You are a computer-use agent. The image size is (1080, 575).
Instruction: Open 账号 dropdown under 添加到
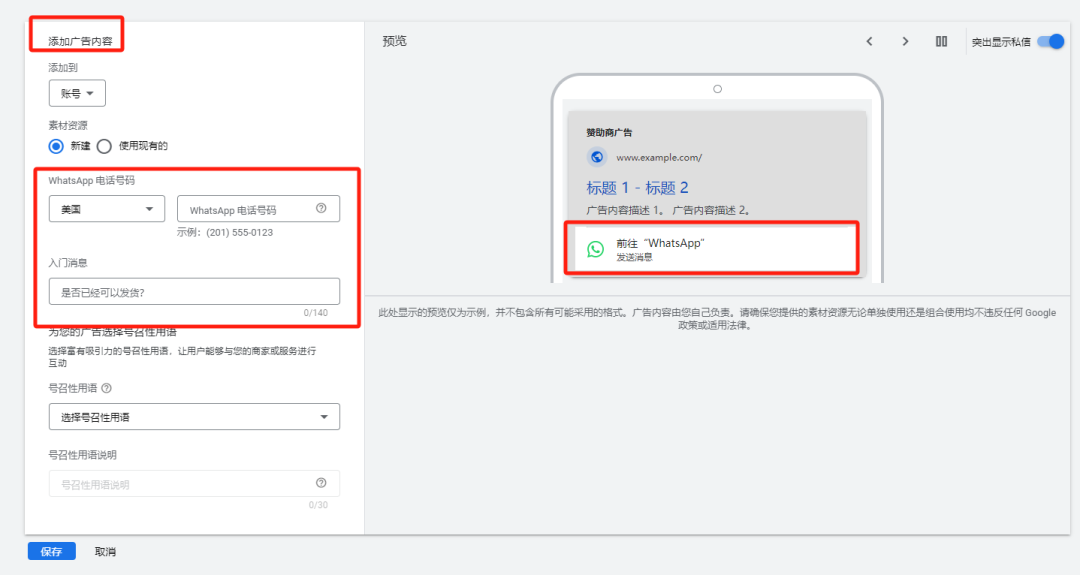(77, 94)
